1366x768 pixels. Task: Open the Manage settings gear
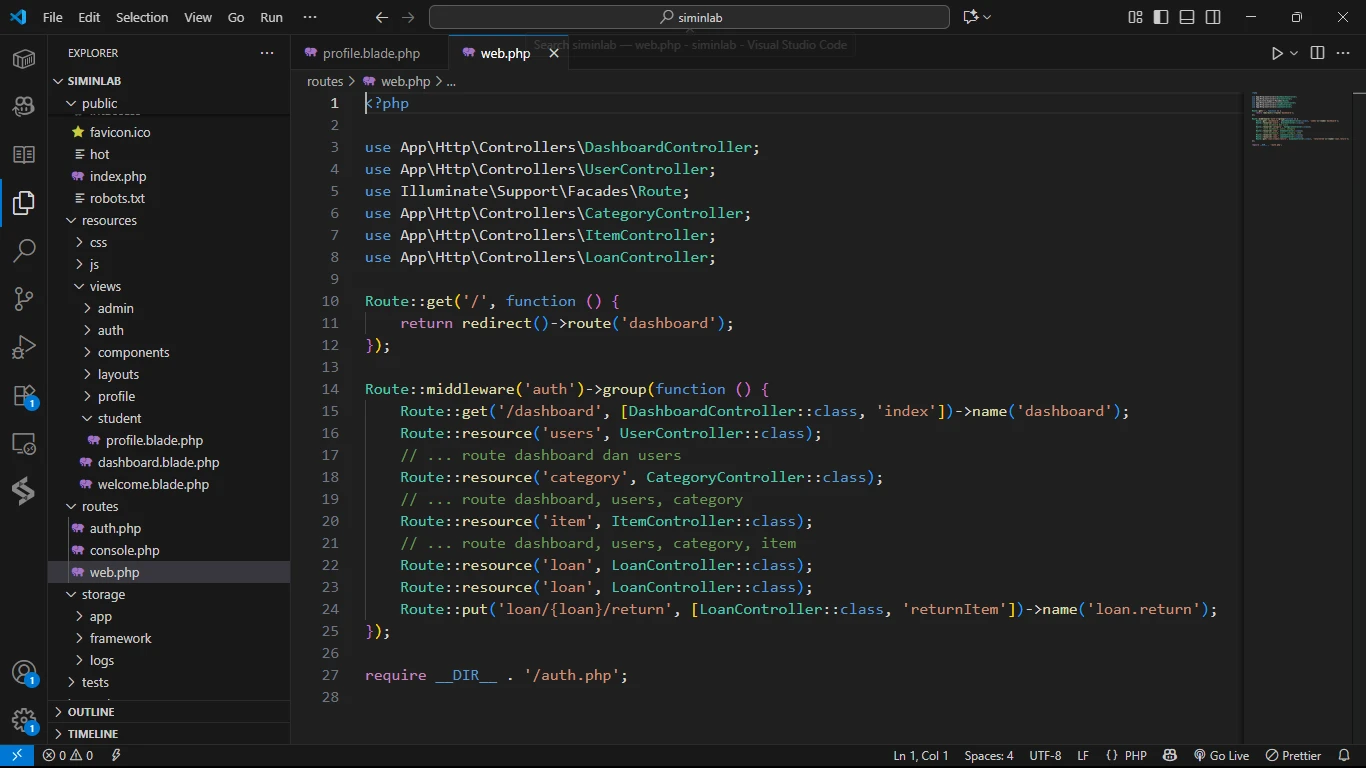(24, 720)
